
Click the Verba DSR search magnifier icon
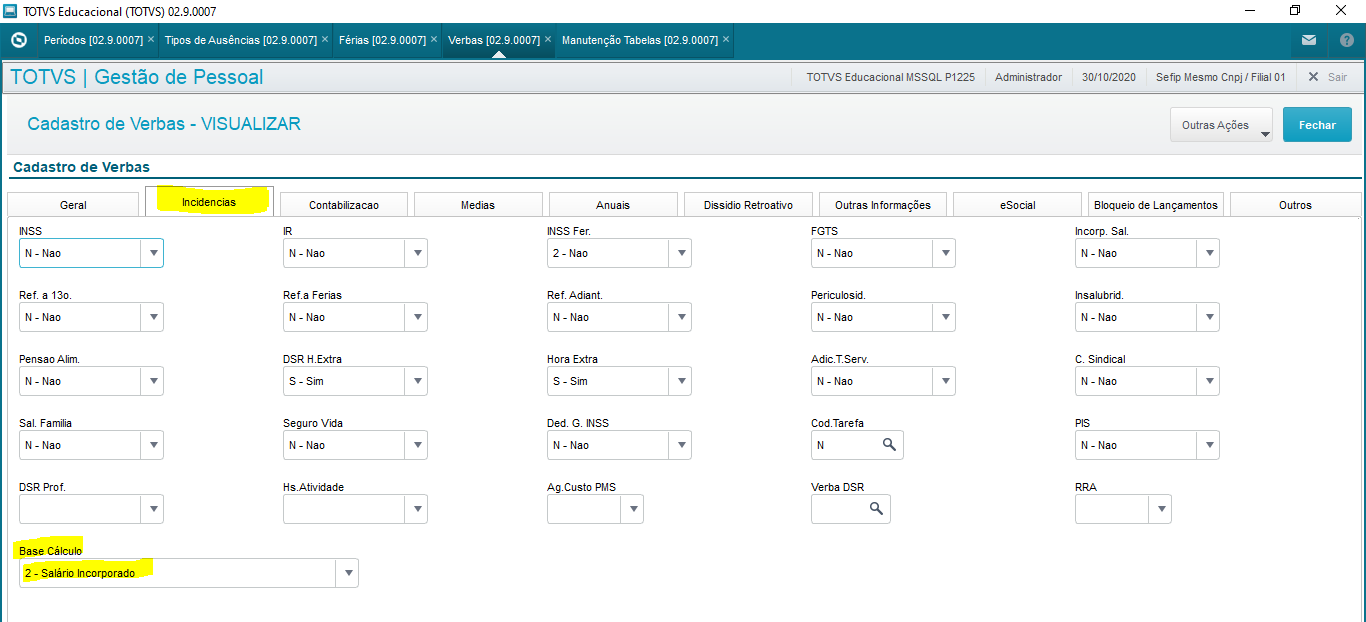pyautogui.click(x=876, y=509)
